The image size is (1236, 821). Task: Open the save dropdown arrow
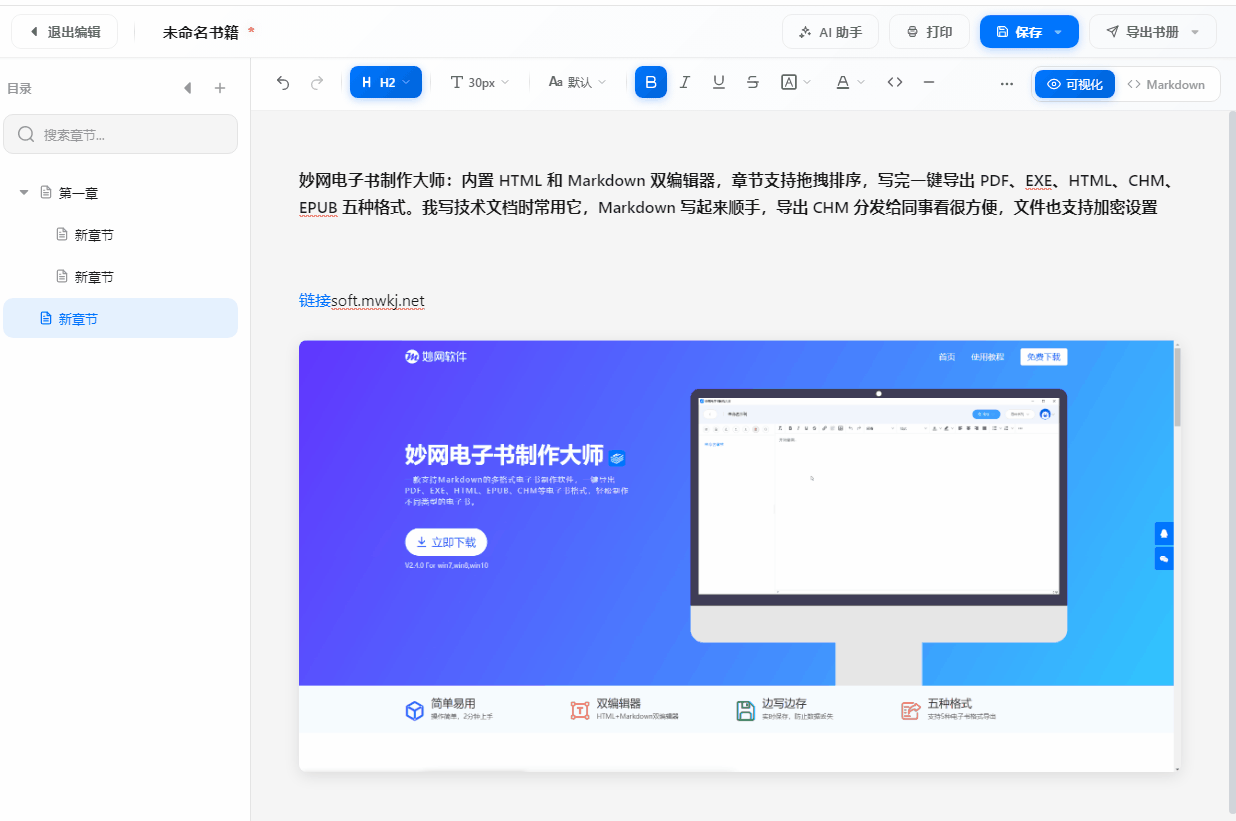(x=1059, y=32)
